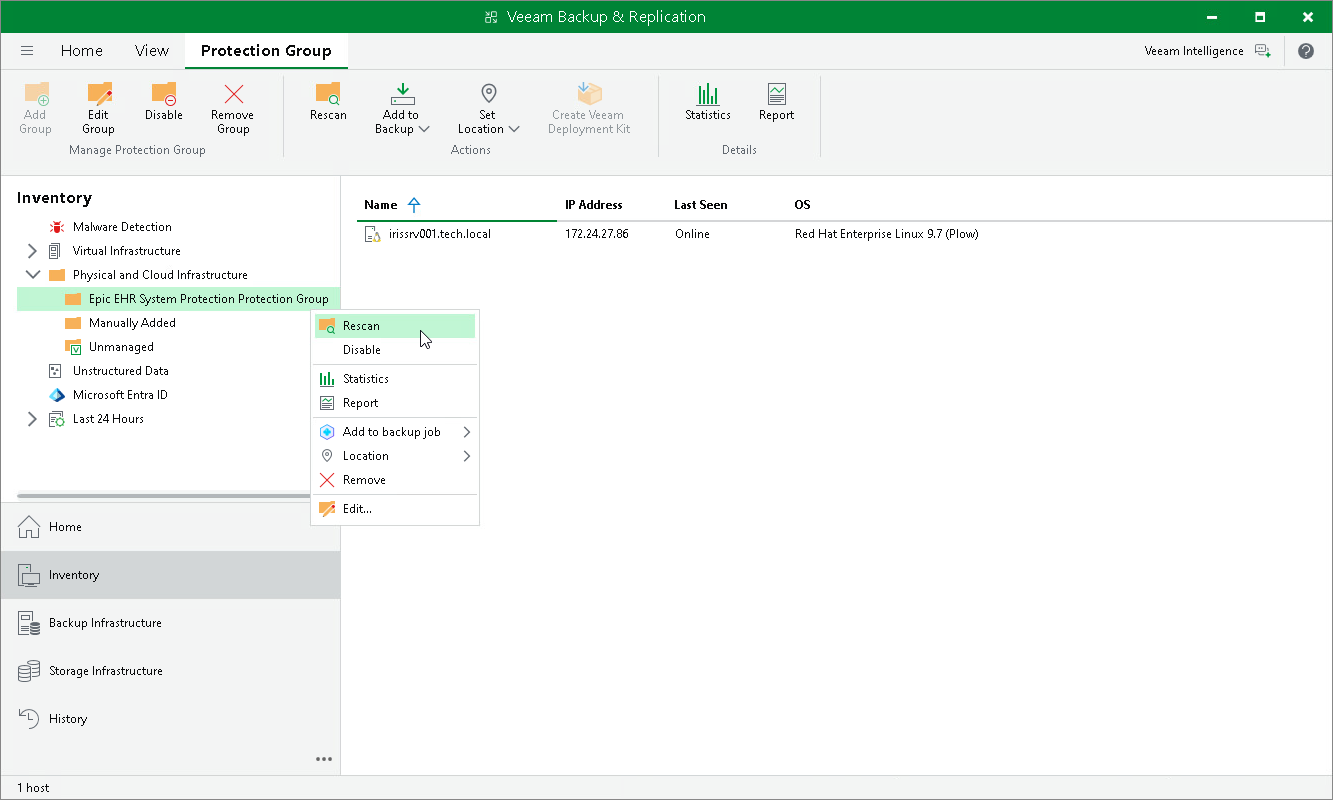This screenshot has height=800, width=1333.
Task: Expand the Virtual Infrastructure tree node
Action: point(33,251)
